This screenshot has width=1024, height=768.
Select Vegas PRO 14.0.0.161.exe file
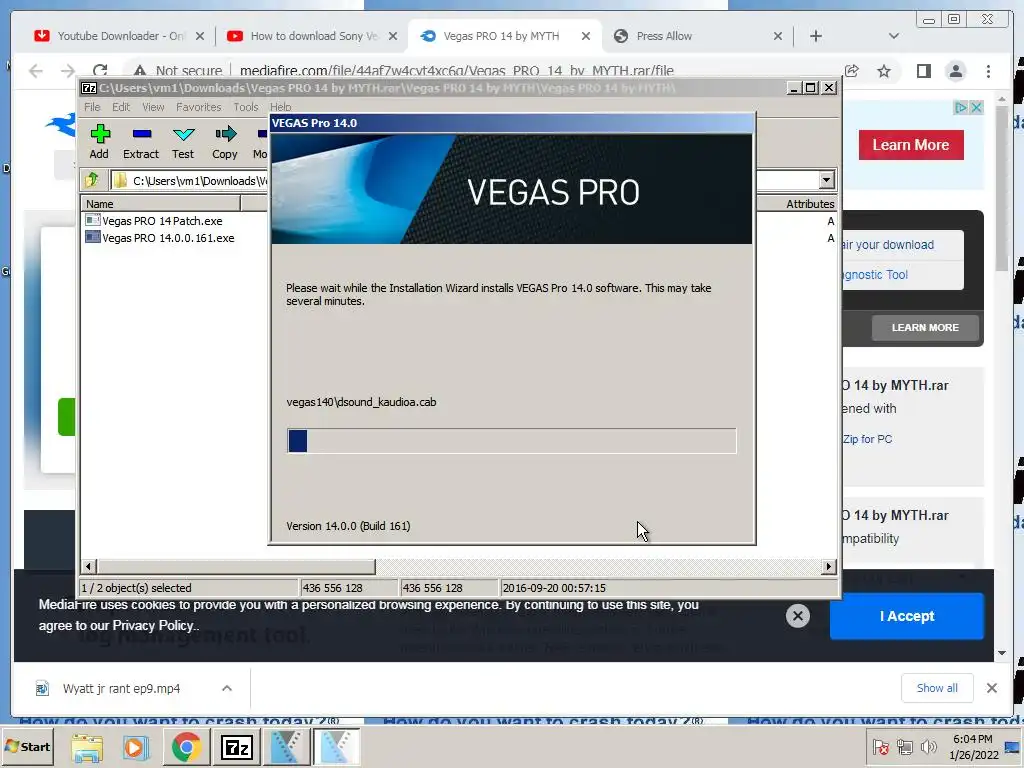point(168,238)
